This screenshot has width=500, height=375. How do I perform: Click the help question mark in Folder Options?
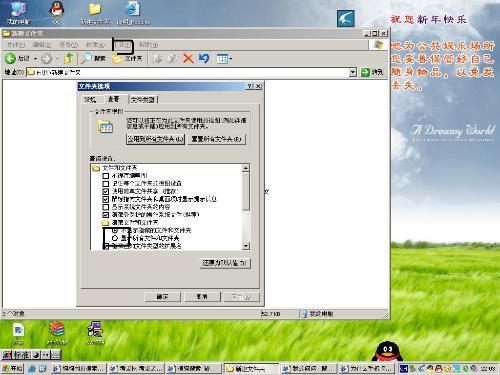[250, 86]
